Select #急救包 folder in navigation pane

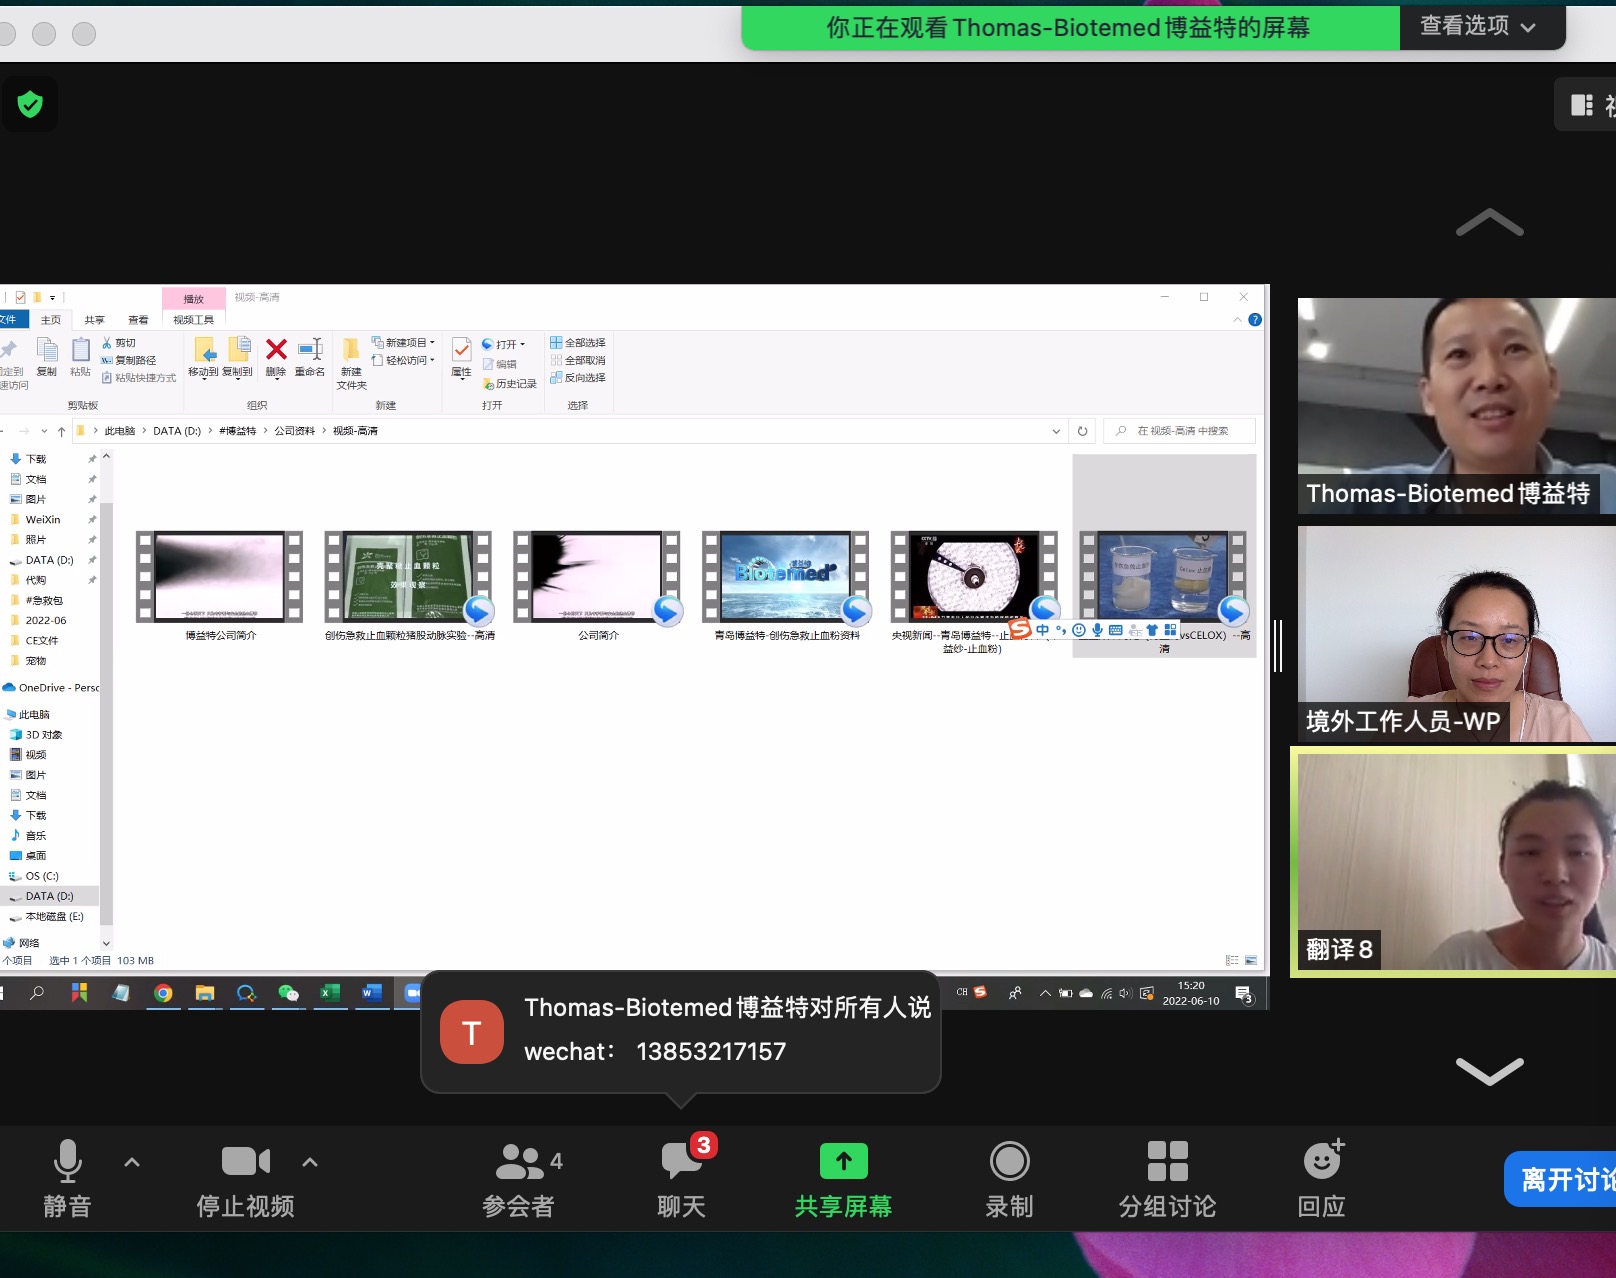click(x=44, y=600)
